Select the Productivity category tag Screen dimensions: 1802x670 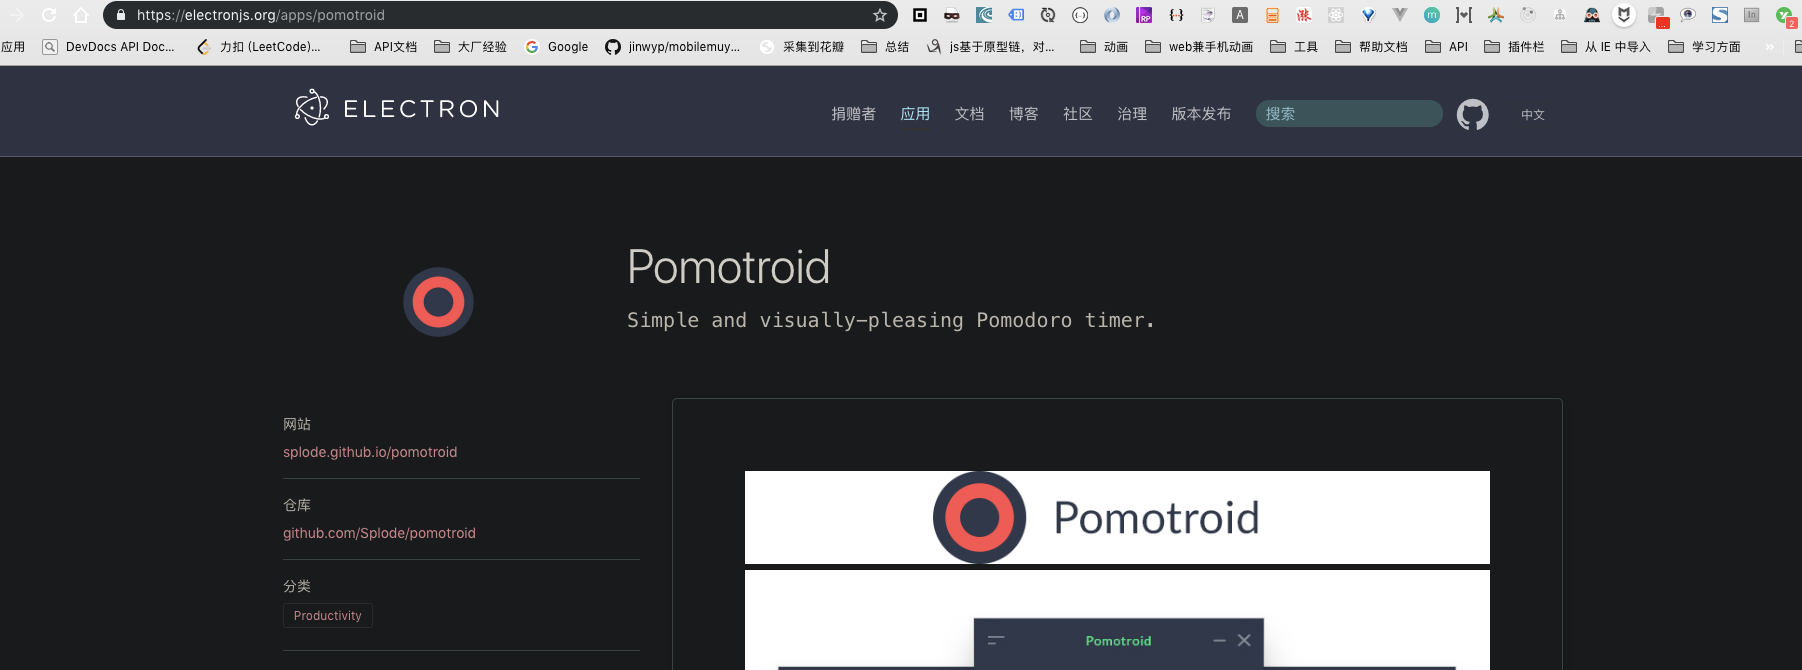pyautogui.click(x=328, y=615)
